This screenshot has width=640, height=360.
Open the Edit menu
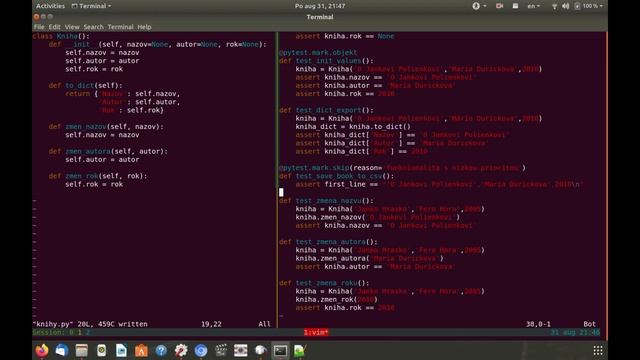tap(54, 27)
